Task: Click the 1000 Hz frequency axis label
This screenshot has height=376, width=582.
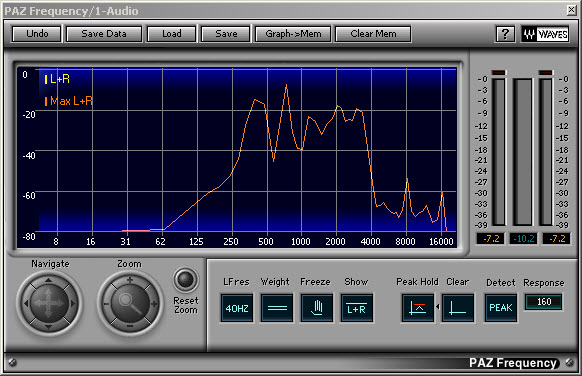Action: (x=300, y=242)
